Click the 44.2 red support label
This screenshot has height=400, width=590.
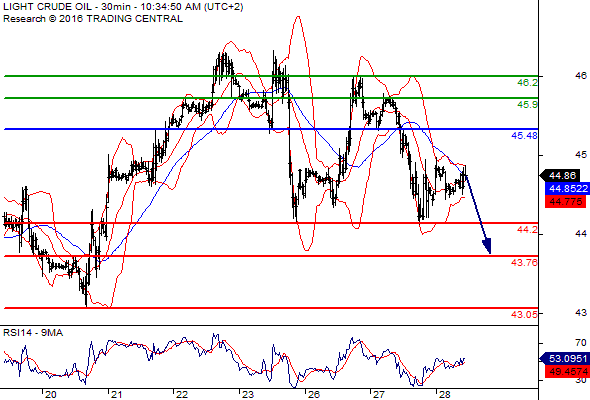pyautogui.click(x=527, y=230)
